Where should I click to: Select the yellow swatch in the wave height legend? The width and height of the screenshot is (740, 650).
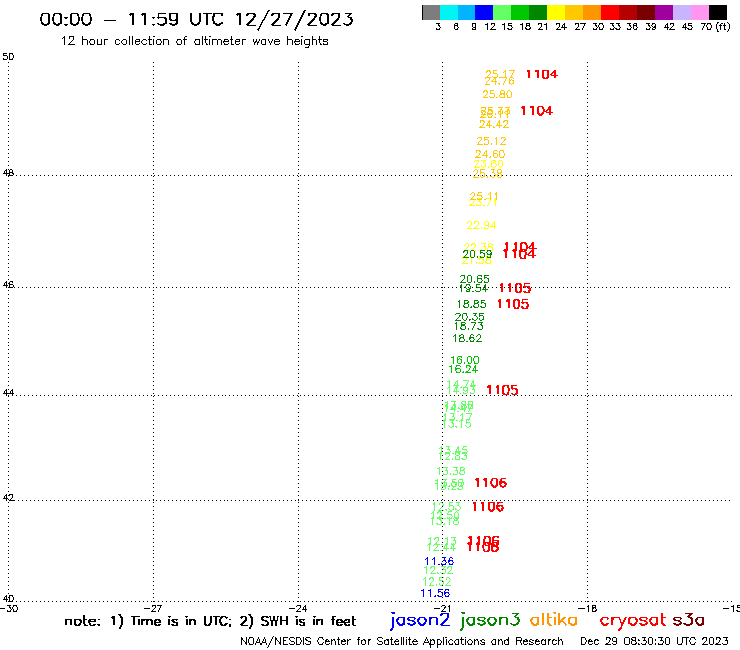click(556, 12)
